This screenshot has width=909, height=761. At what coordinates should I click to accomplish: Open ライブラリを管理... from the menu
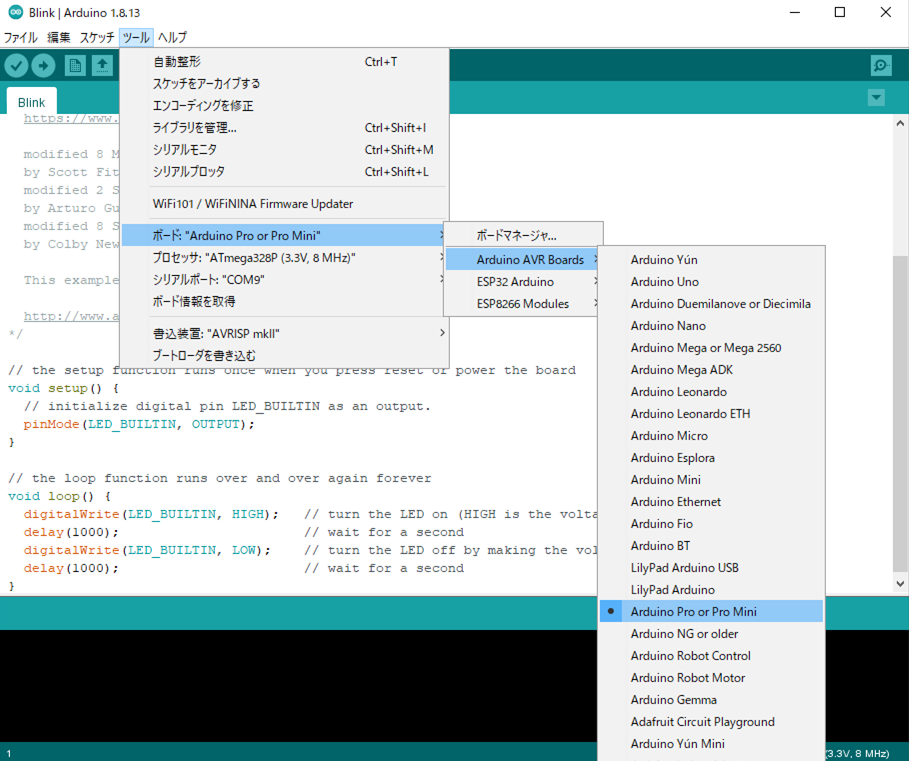[284, 128]
